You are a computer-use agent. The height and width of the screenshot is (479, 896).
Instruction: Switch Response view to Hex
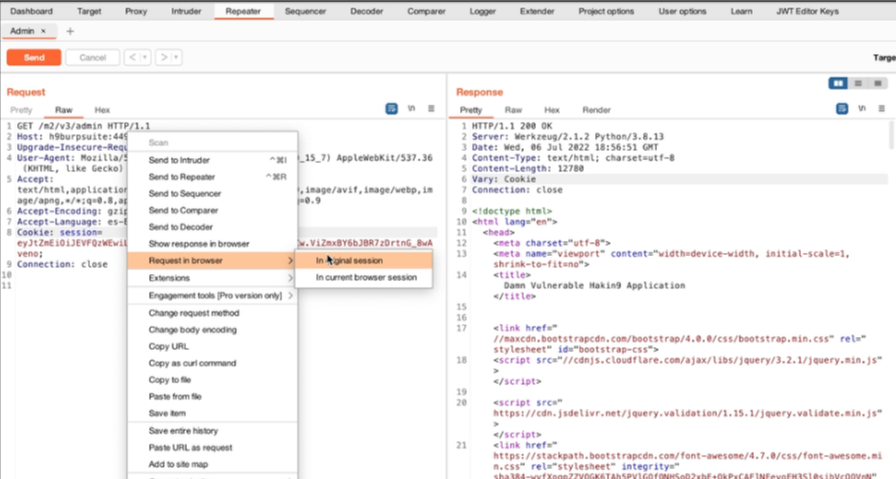pos(551,110)
